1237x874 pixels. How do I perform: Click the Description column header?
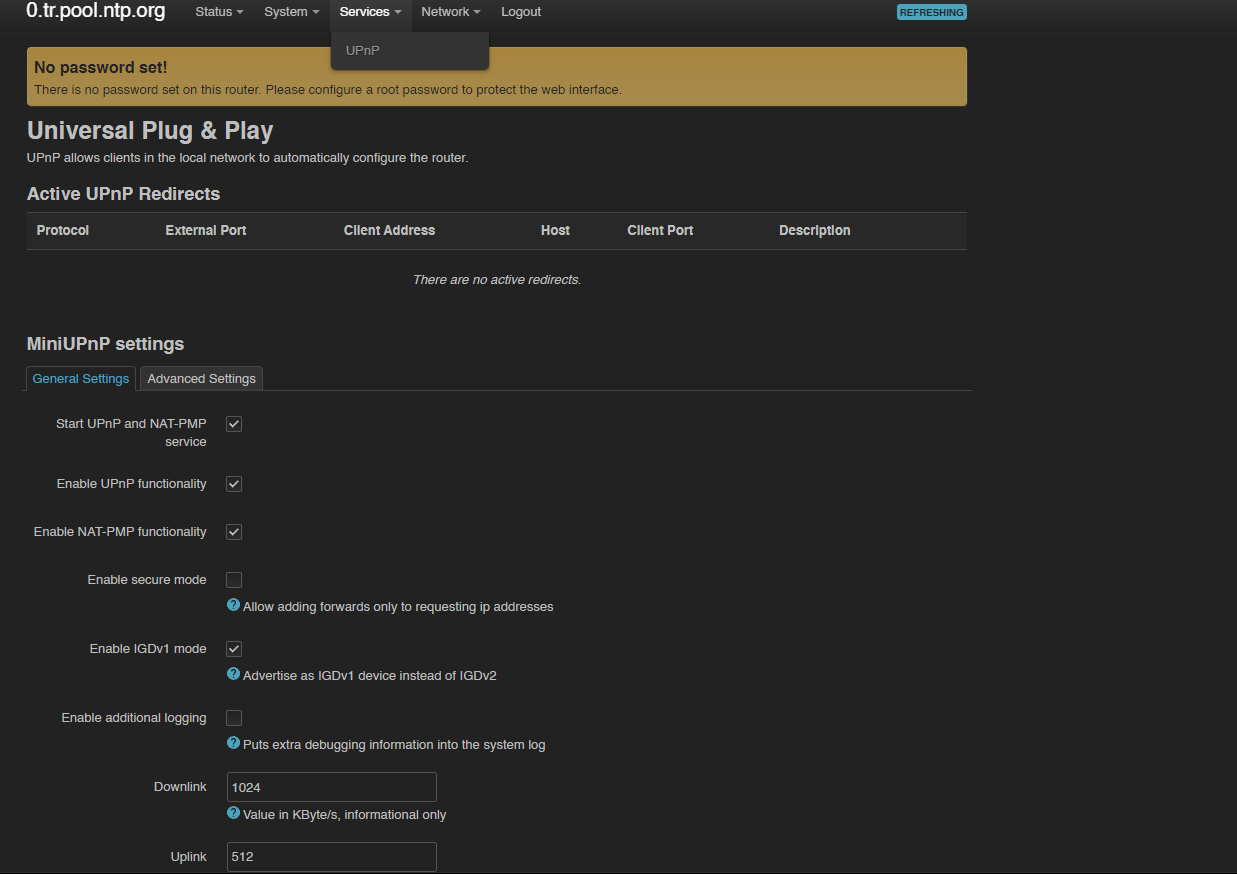click(x=815, y=230)
